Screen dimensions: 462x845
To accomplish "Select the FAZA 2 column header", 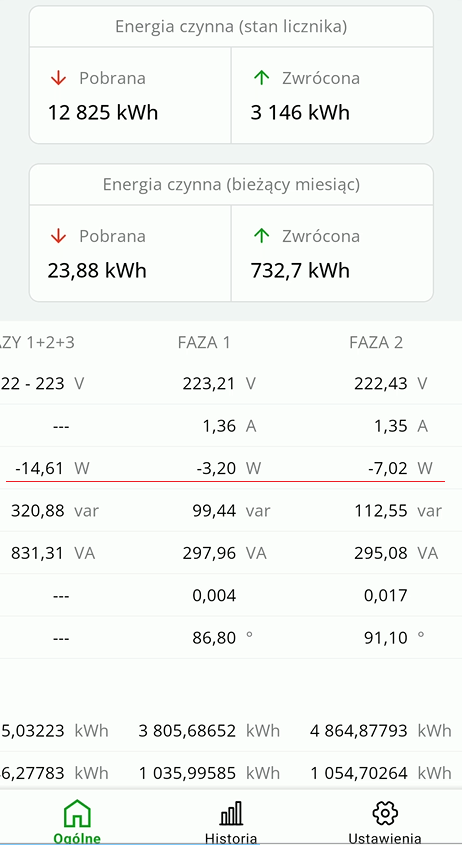I will click(376, 343).
